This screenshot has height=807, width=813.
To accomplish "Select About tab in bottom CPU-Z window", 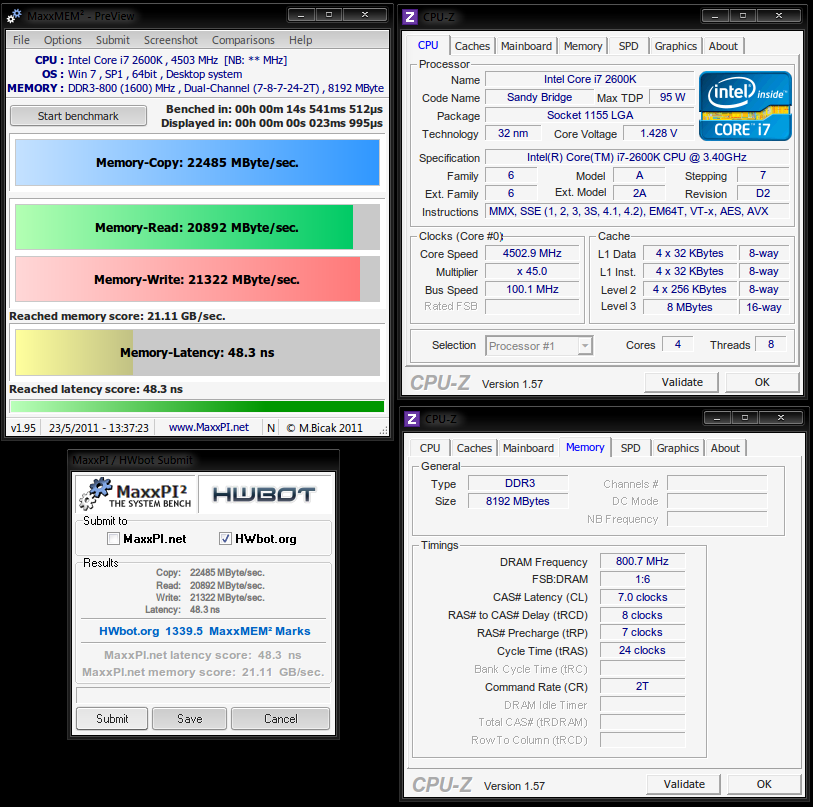I will pos(725,448).
